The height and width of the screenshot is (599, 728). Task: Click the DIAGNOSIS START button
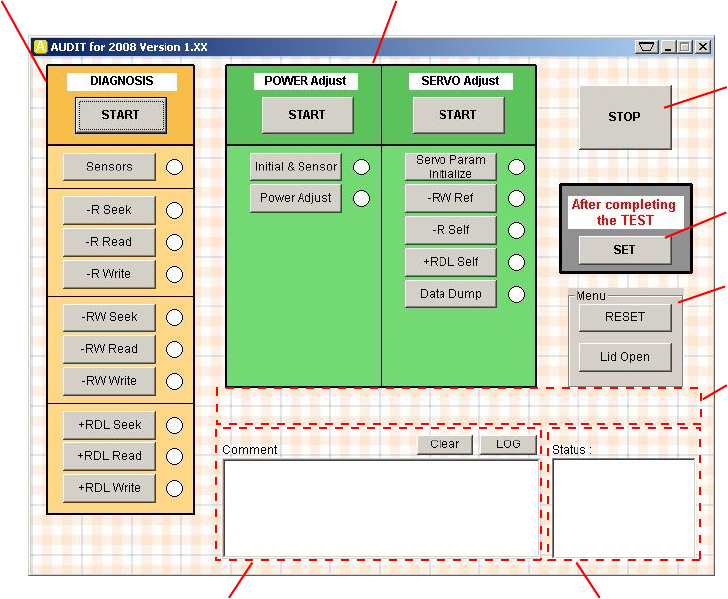tap(121, 115)
